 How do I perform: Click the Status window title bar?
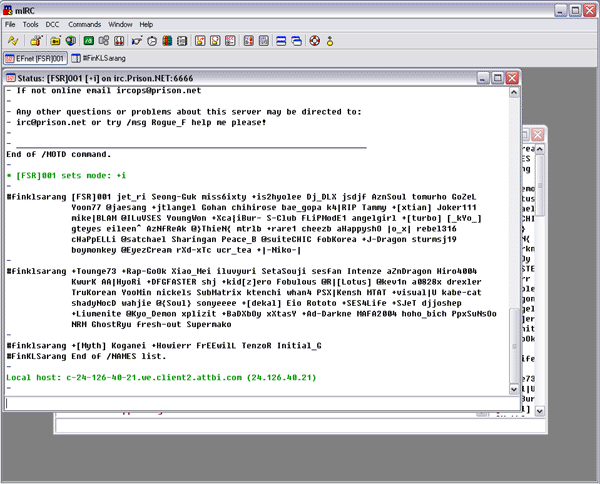coord(262,78)
